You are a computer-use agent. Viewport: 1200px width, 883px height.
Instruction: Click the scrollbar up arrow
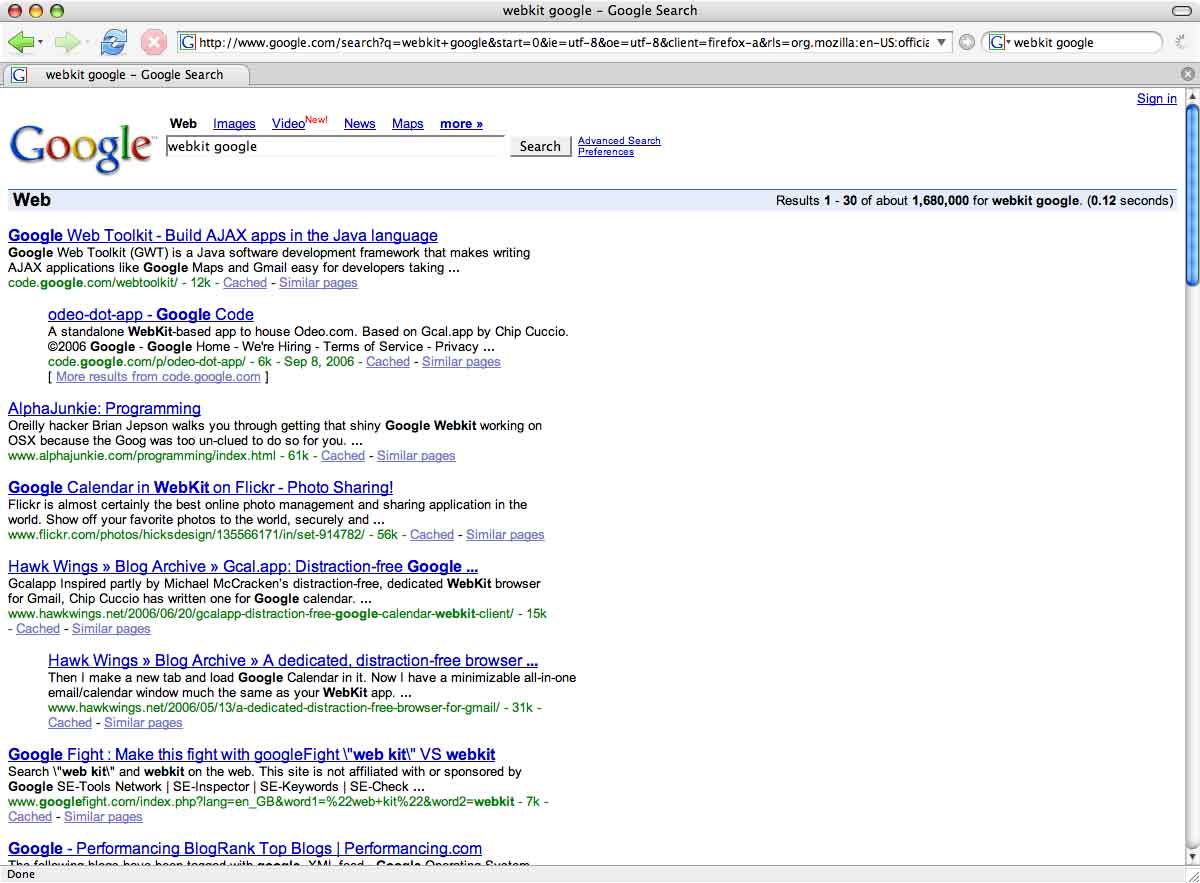point(1191,96)
